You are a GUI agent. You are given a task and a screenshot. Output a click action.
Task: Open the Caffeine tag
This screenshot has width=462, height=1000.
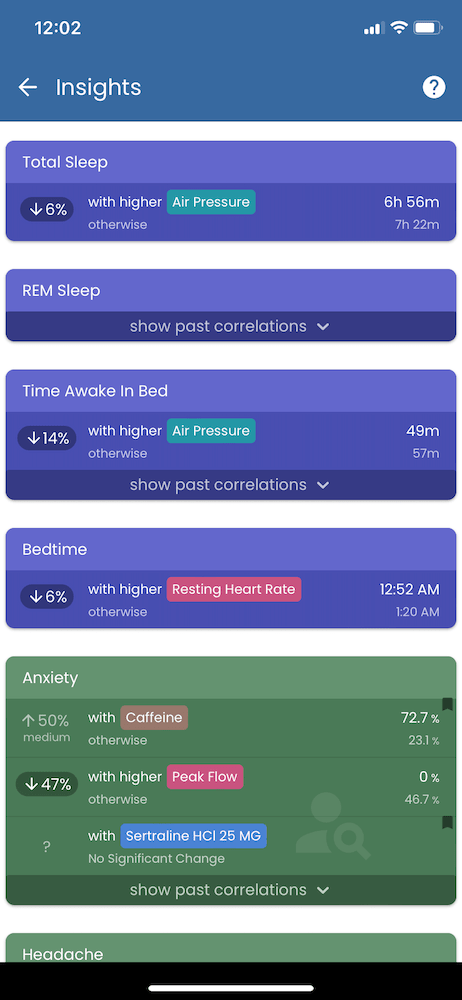click(x=154, y=717)
